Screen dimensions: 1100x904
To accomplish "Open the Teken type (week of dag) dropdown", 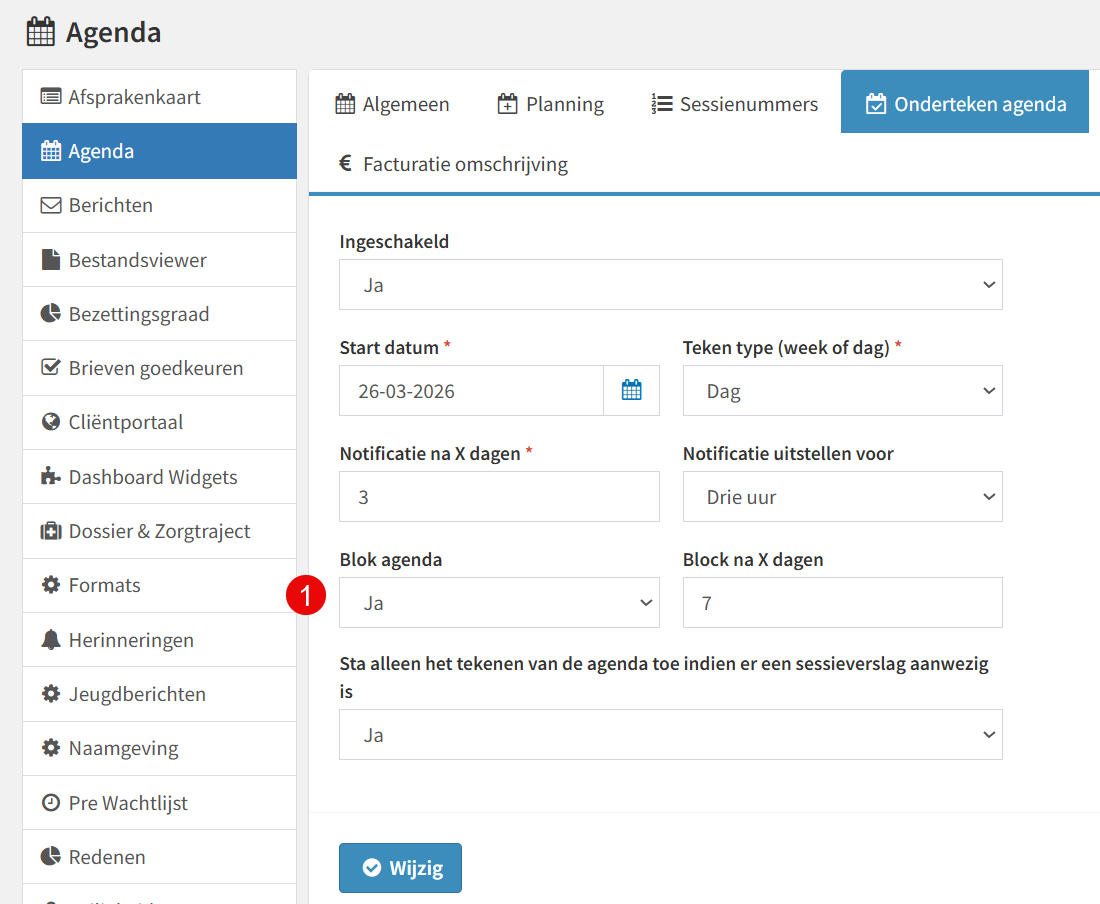I will tap(843, 391).
